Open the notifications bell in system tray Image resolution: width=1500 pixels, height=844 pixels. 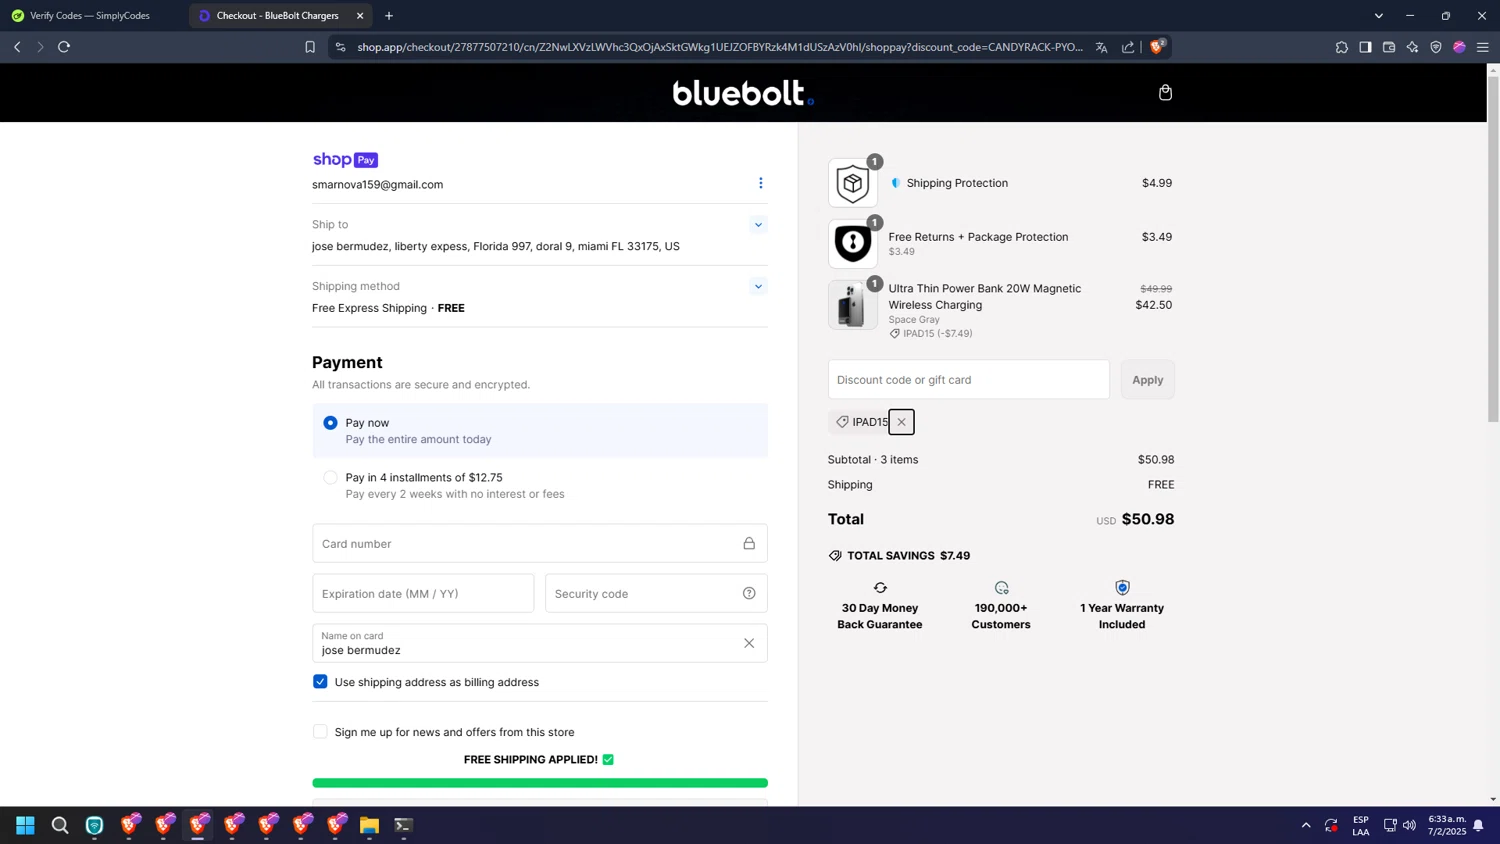pos(1478,825)
